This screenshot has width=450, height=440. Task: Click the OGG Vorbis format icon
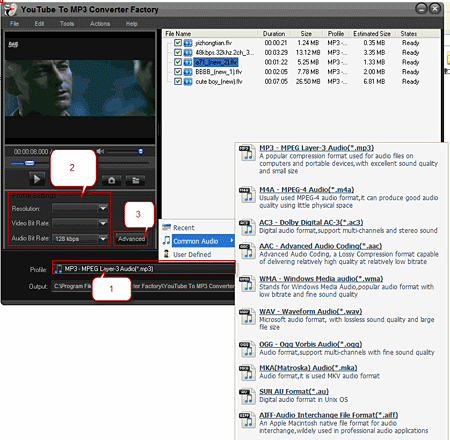coord(247,349)
